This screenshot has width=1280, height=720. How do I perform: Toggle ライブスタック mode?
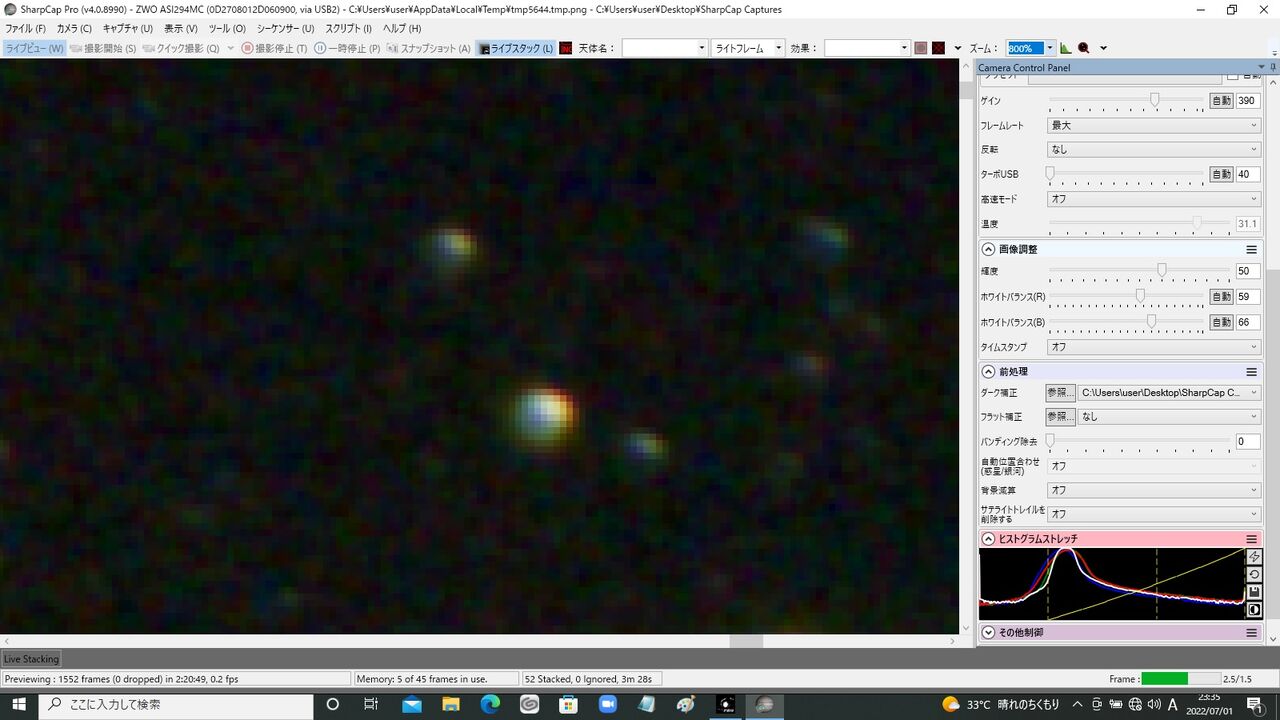click(x=516, y=48)
